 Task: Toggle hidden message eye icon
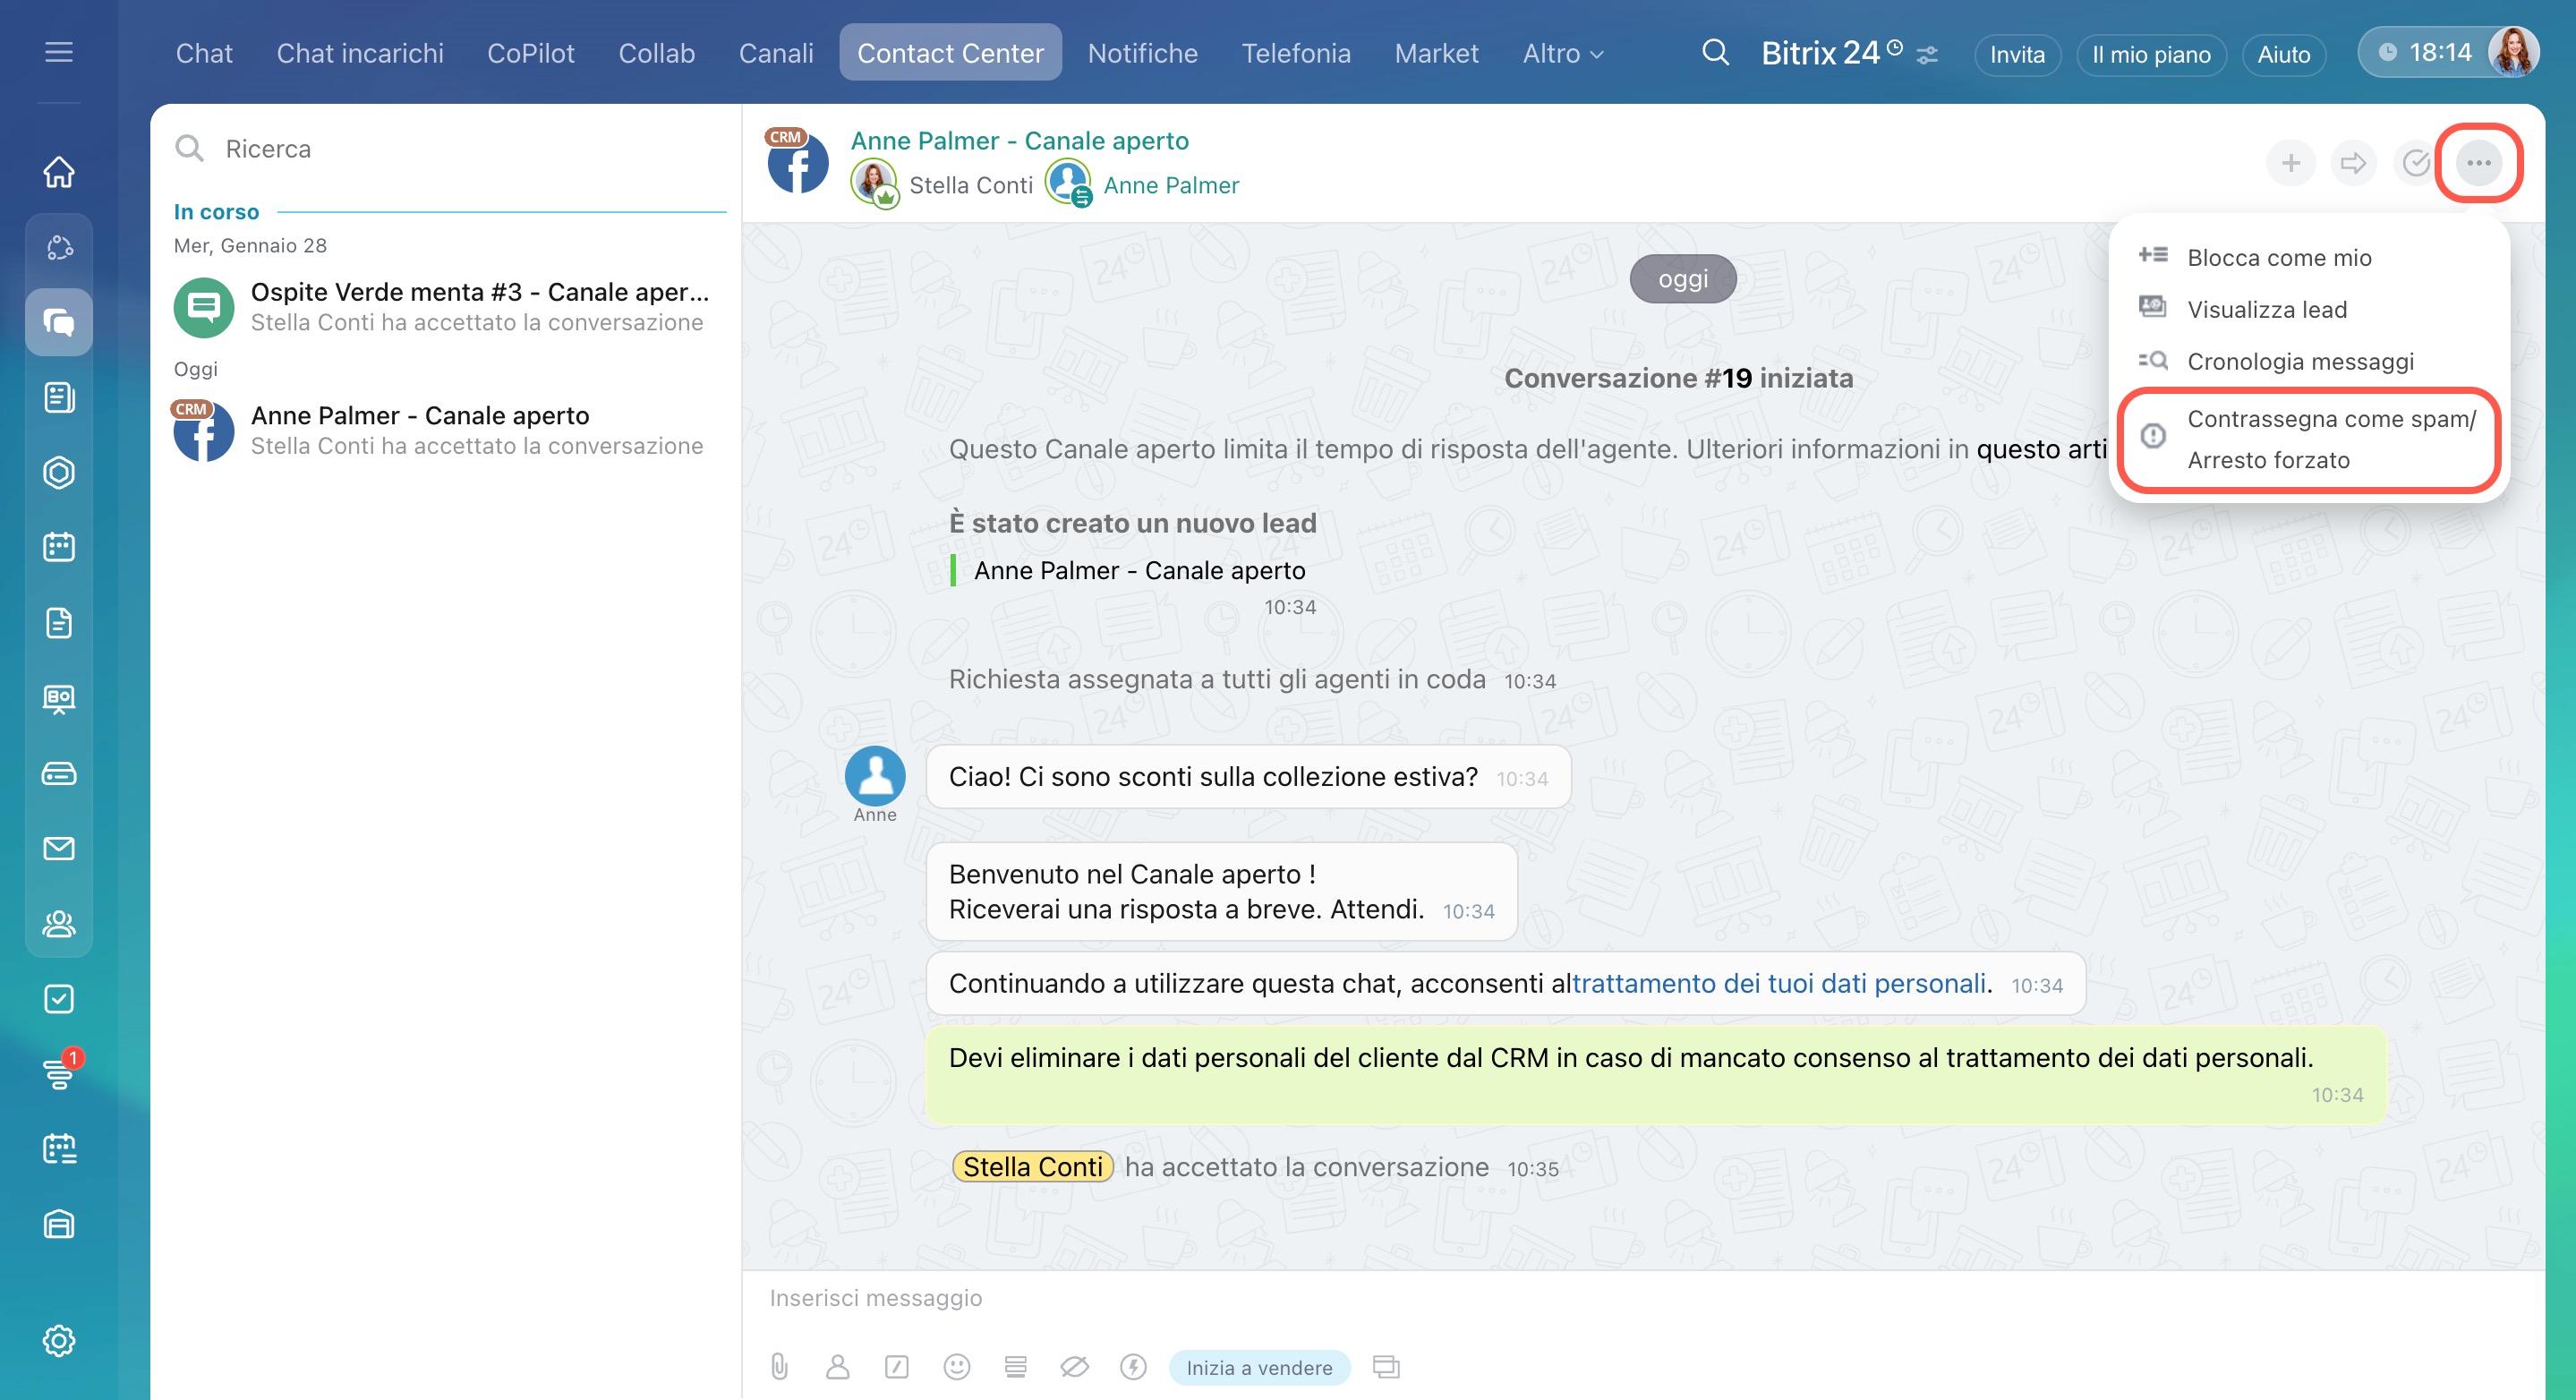[x=1074, y=1366]
